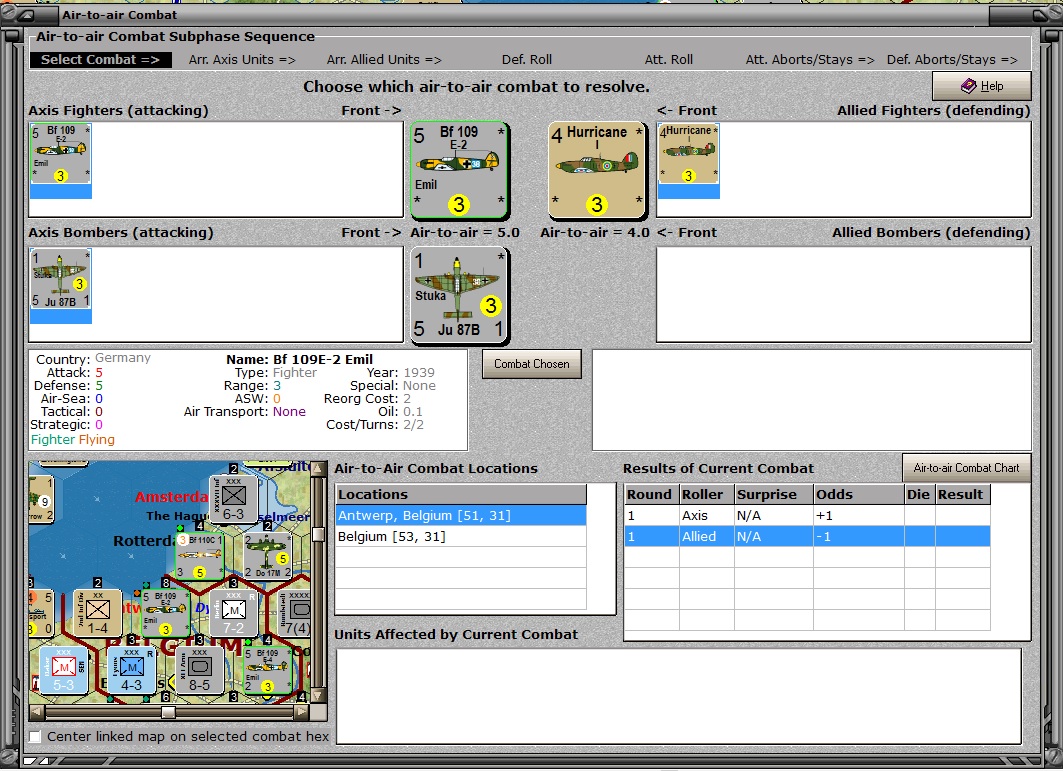This screenshot has width=1063, height=771.
Task: Select the small Hurricane counter in Allied Fighters
Action: pos(688,153)
